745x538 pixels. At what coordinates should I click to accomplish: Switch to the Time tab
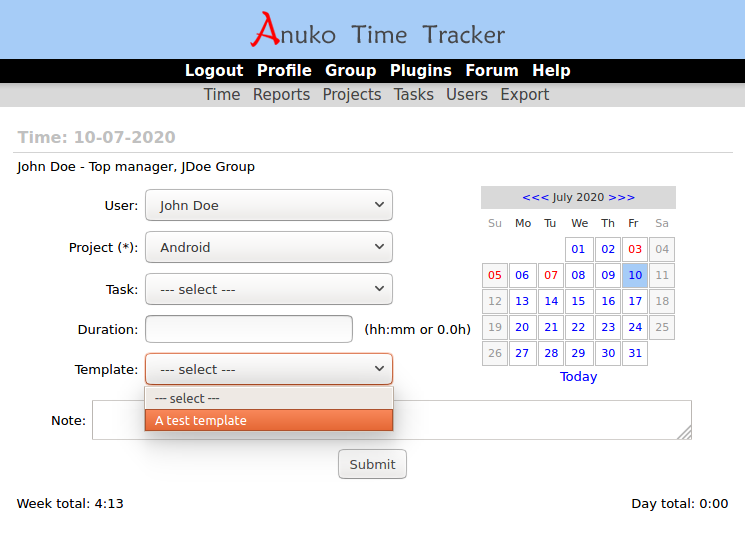(222, 95)
